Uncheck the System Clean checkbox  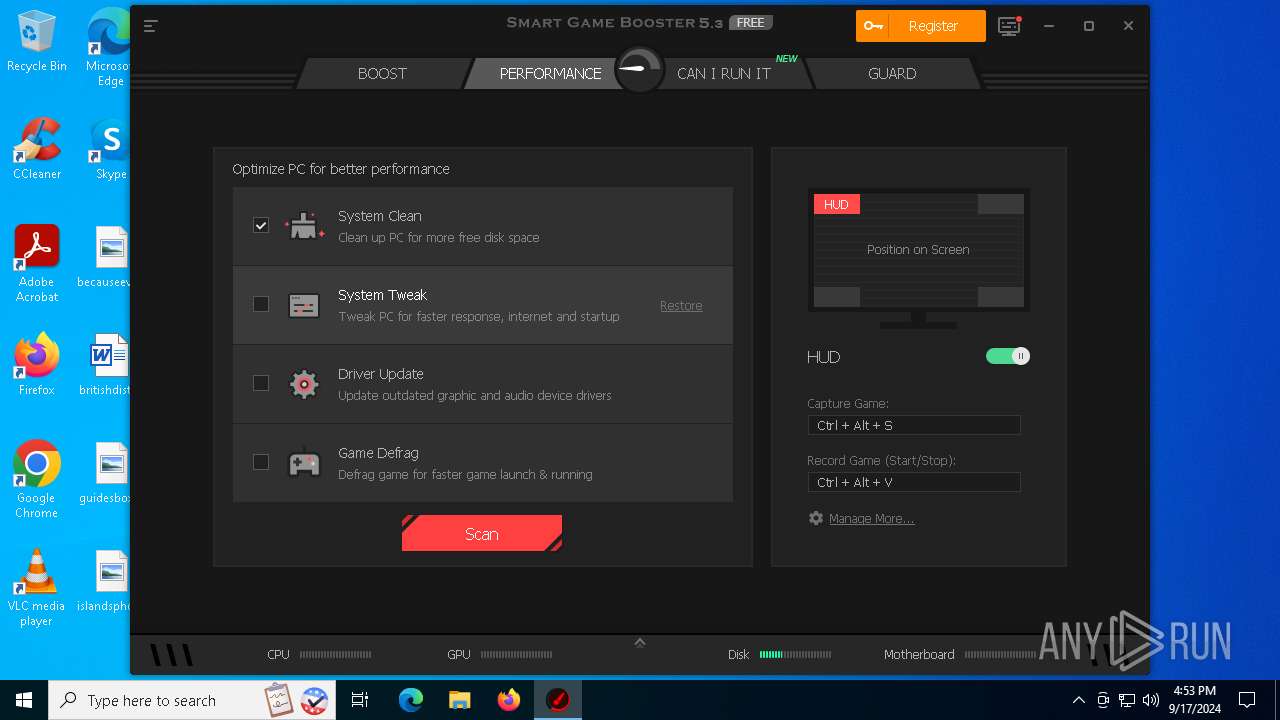point(261,226)
